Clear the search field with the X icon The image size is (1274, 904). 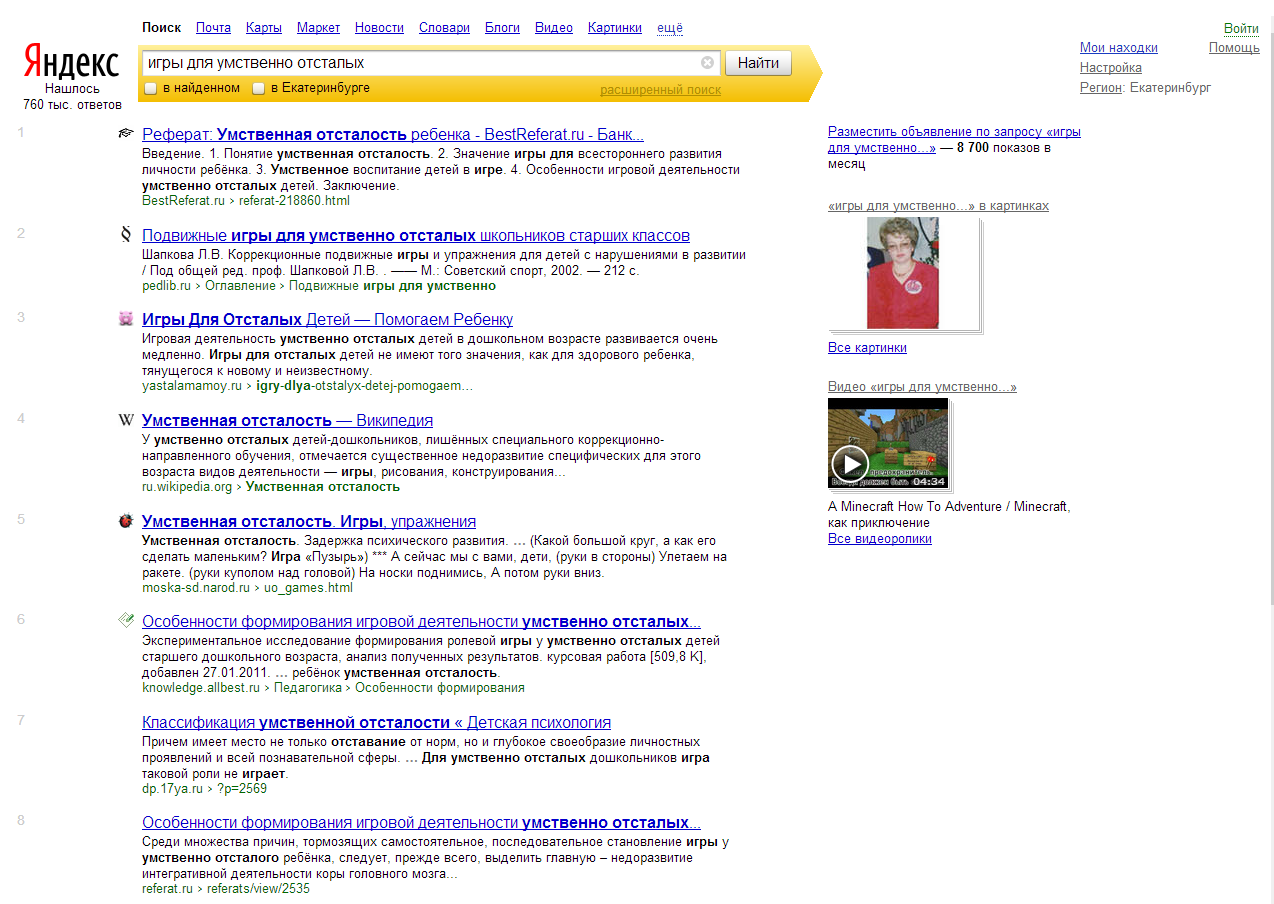pos(708,63)
